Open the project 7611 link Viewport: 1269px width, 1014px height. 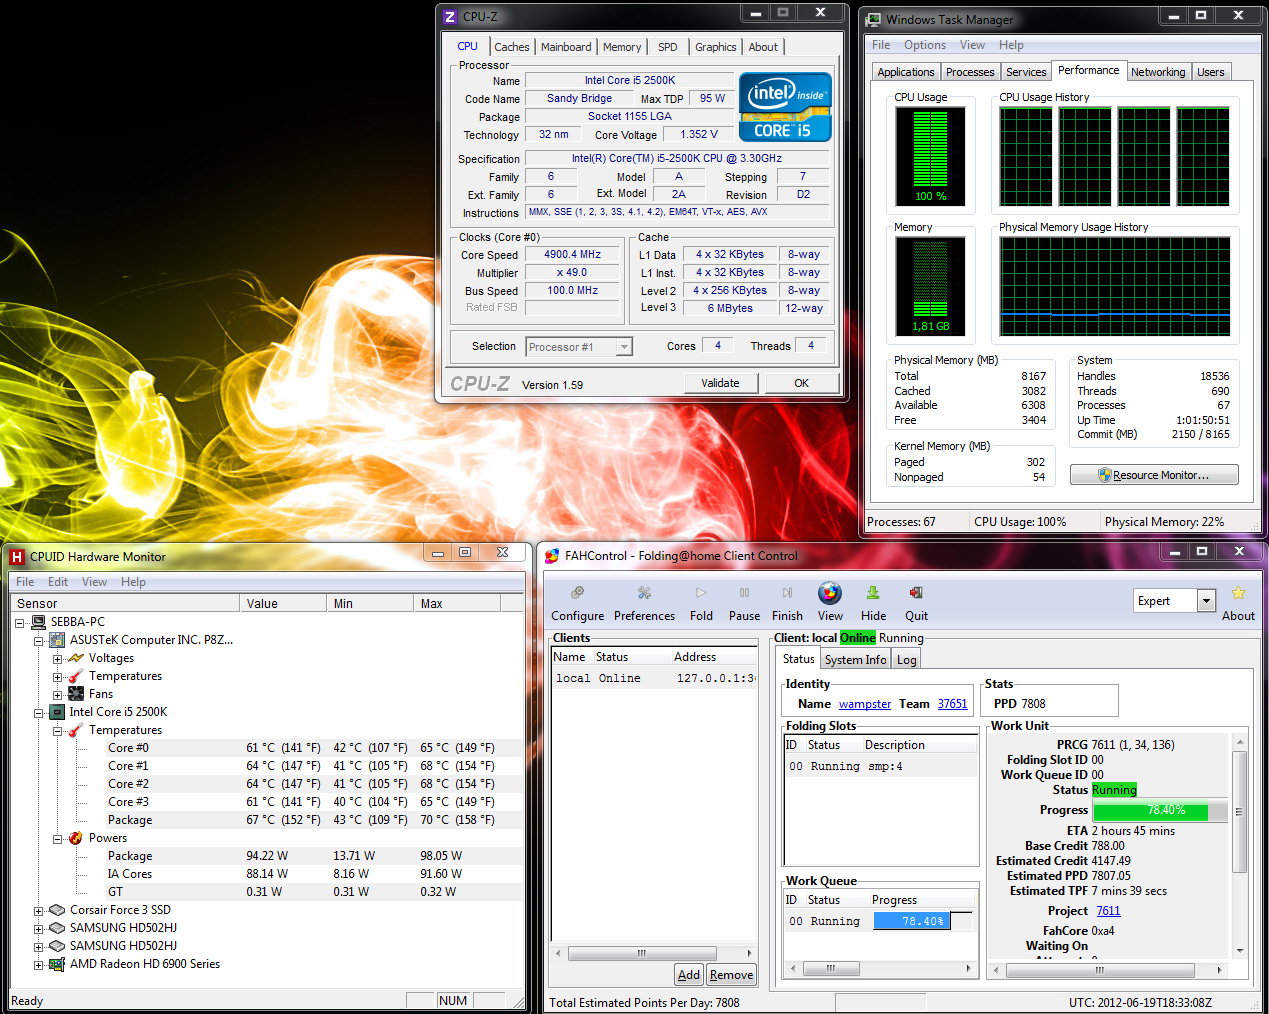click(x=1108, y=911)
